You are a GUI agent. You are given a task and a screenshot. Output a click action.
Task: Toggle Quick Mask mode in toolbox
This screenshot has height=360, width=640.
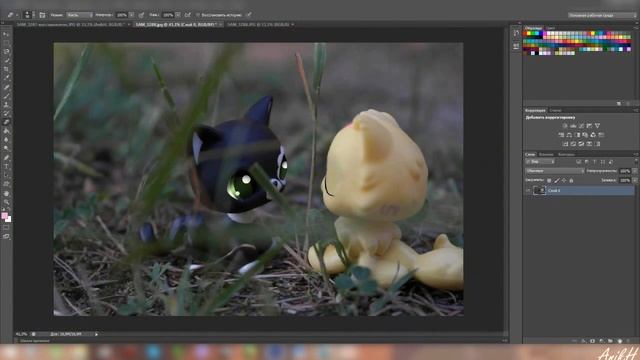click(6, 228)
